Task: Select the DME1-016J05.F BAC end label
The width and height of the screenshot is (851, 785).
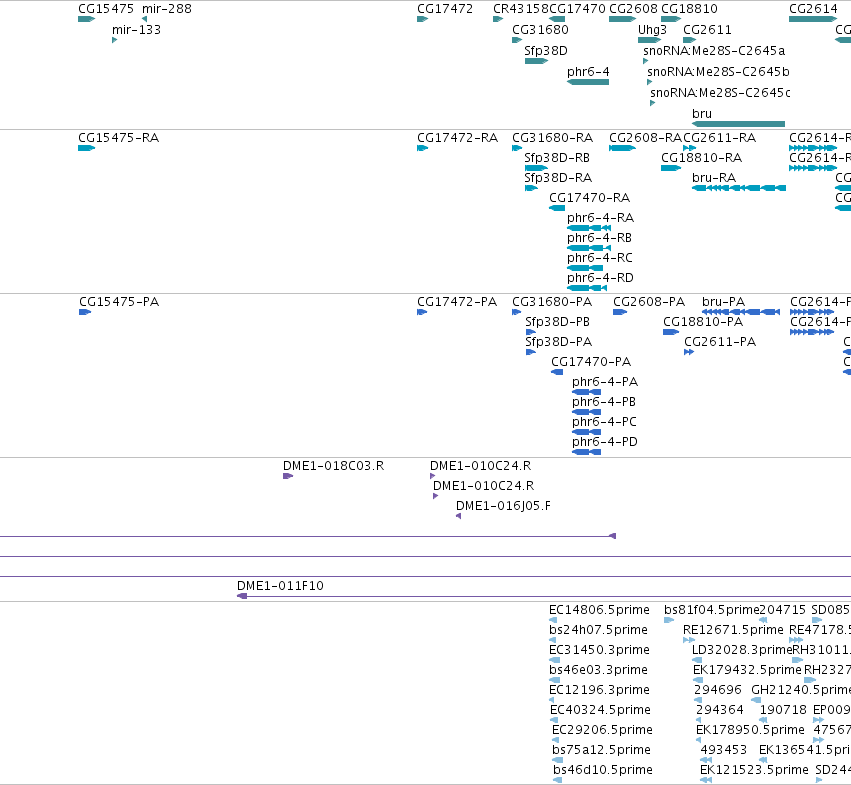Action: pos(503,506)
